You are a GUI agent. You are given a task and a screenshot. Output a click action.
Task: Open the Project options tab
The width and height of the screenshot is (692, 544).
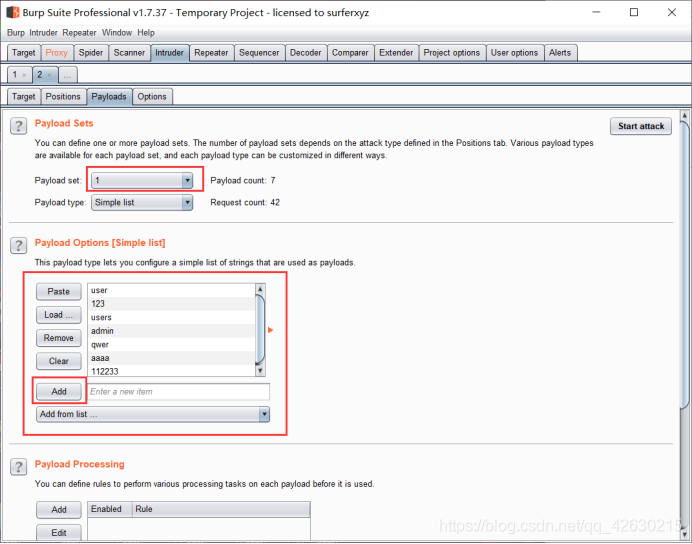tap(452, 53)
